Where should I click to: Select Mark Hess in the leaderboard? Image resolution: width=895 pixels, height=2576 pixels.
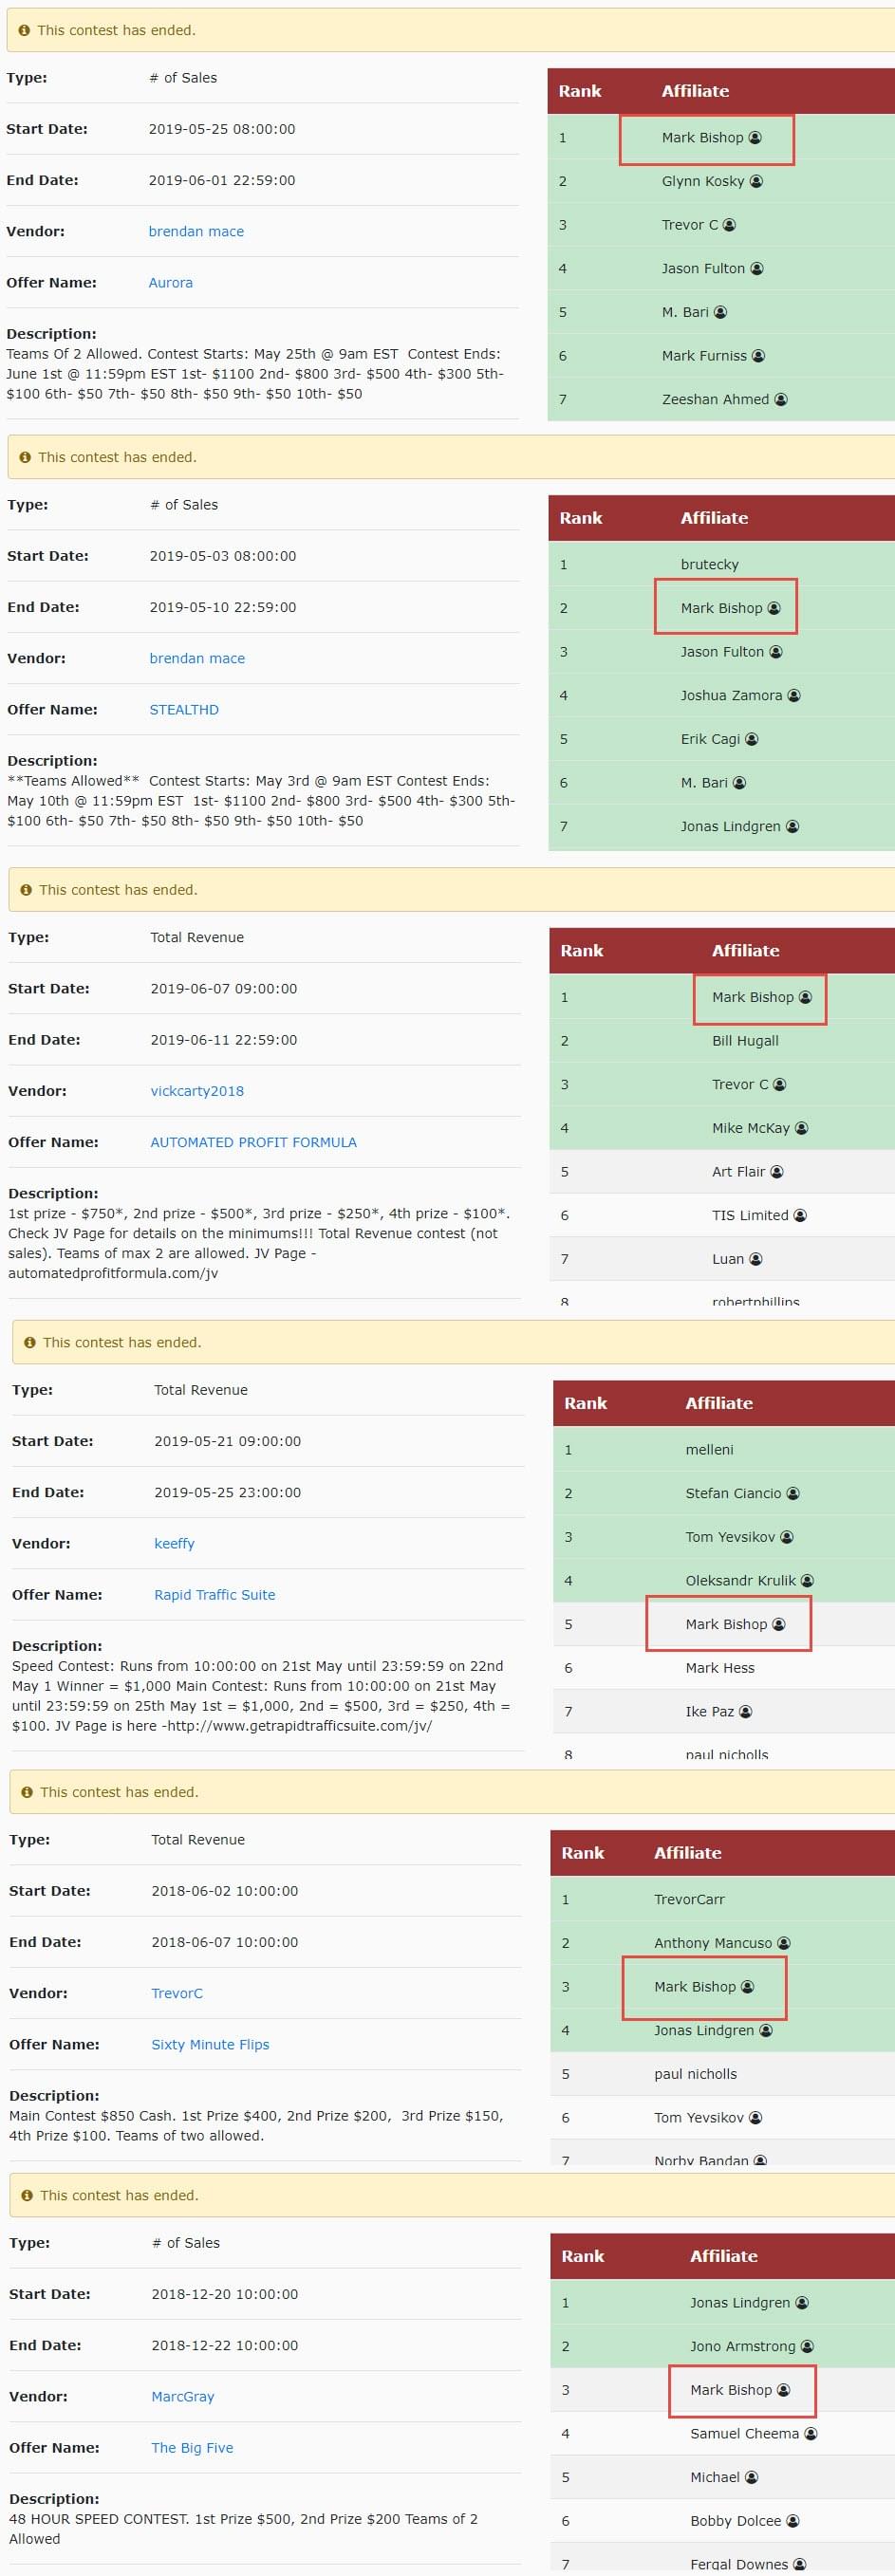tap(720, 1667)
